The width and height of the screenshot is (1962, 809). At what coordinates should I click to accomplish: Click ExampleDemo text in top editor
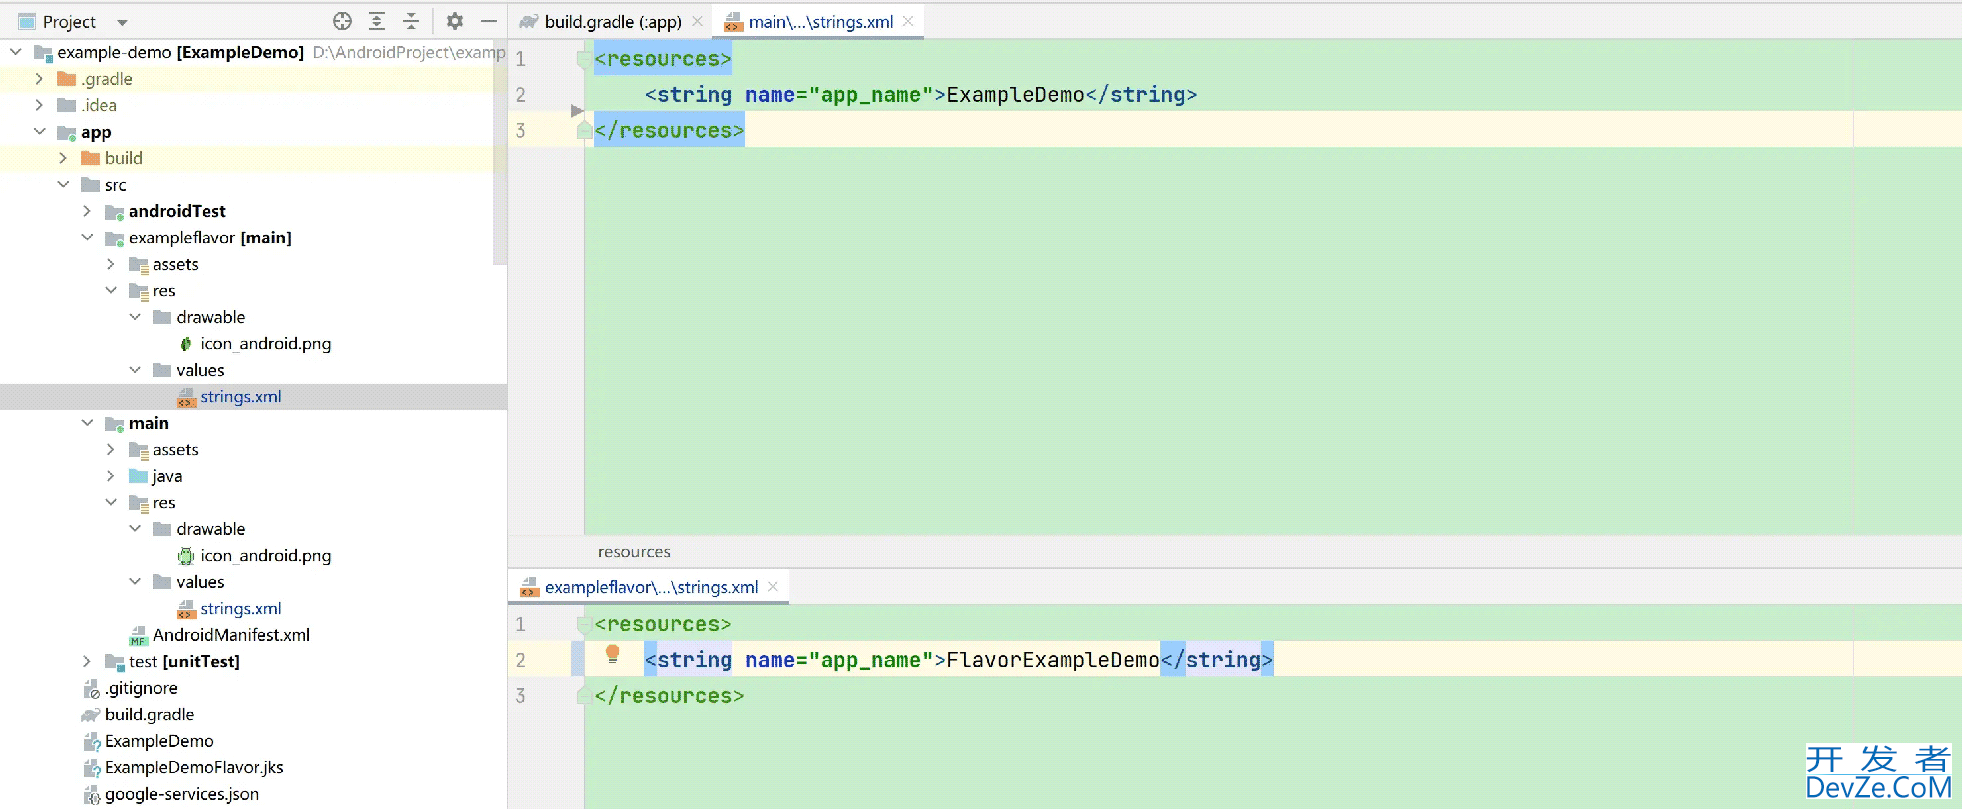pyautogui.click(x=1015, y=95)
